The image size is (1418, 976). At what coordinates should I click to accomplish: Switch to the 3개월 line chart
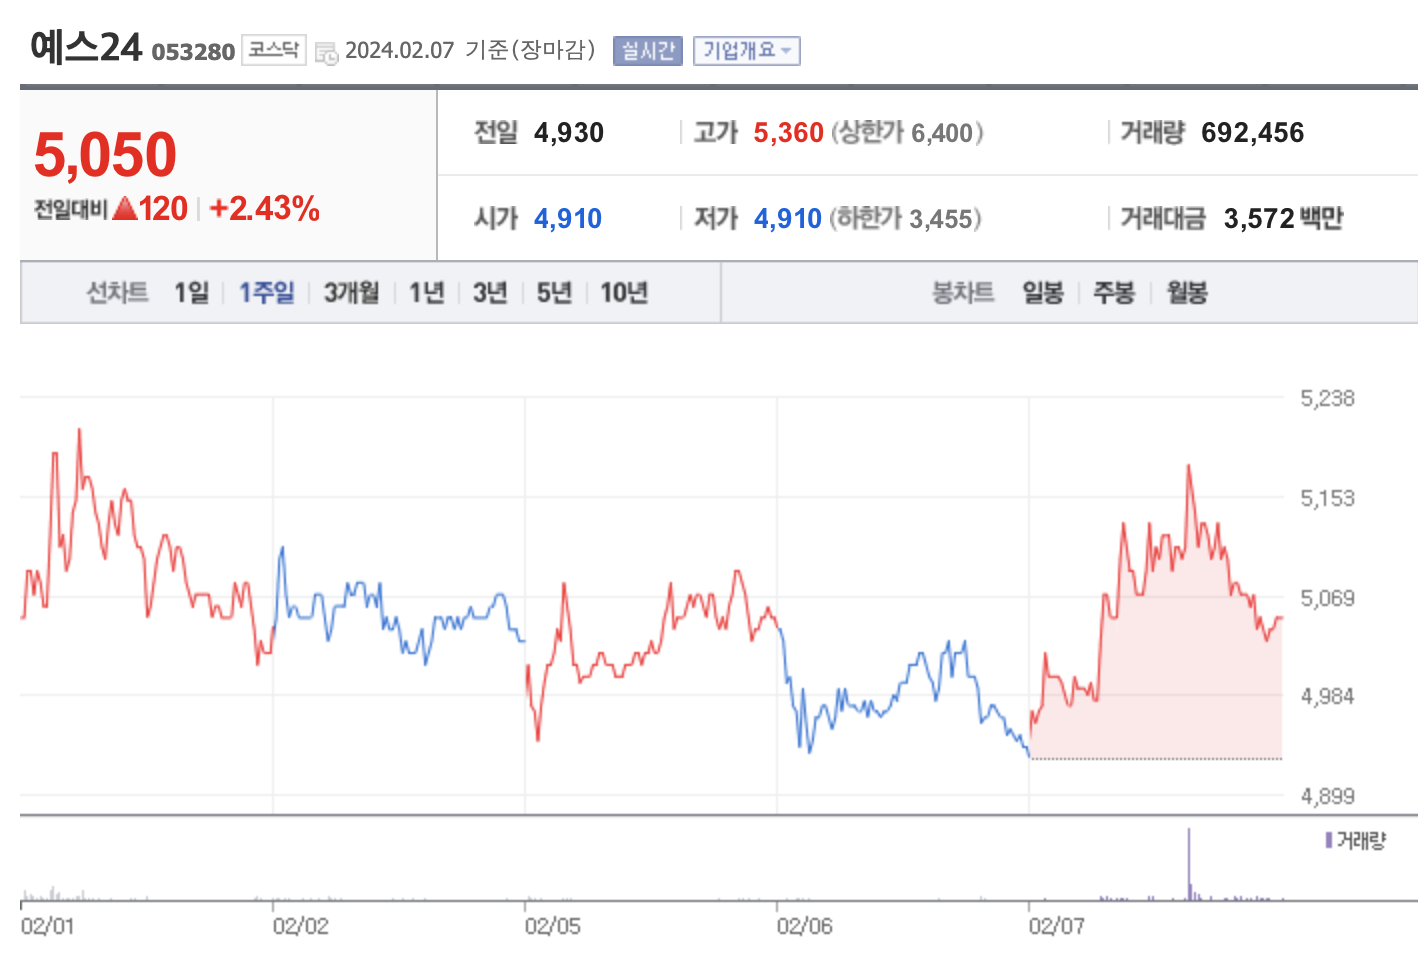[x=351, y=292]
